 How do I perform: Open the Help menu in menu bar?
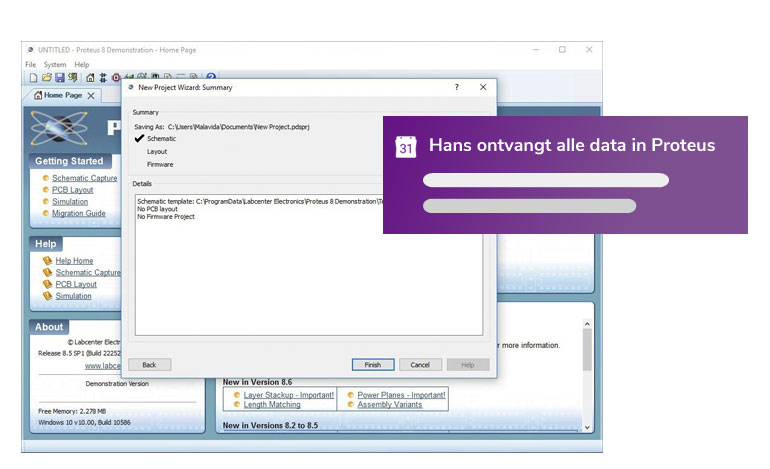82,64
